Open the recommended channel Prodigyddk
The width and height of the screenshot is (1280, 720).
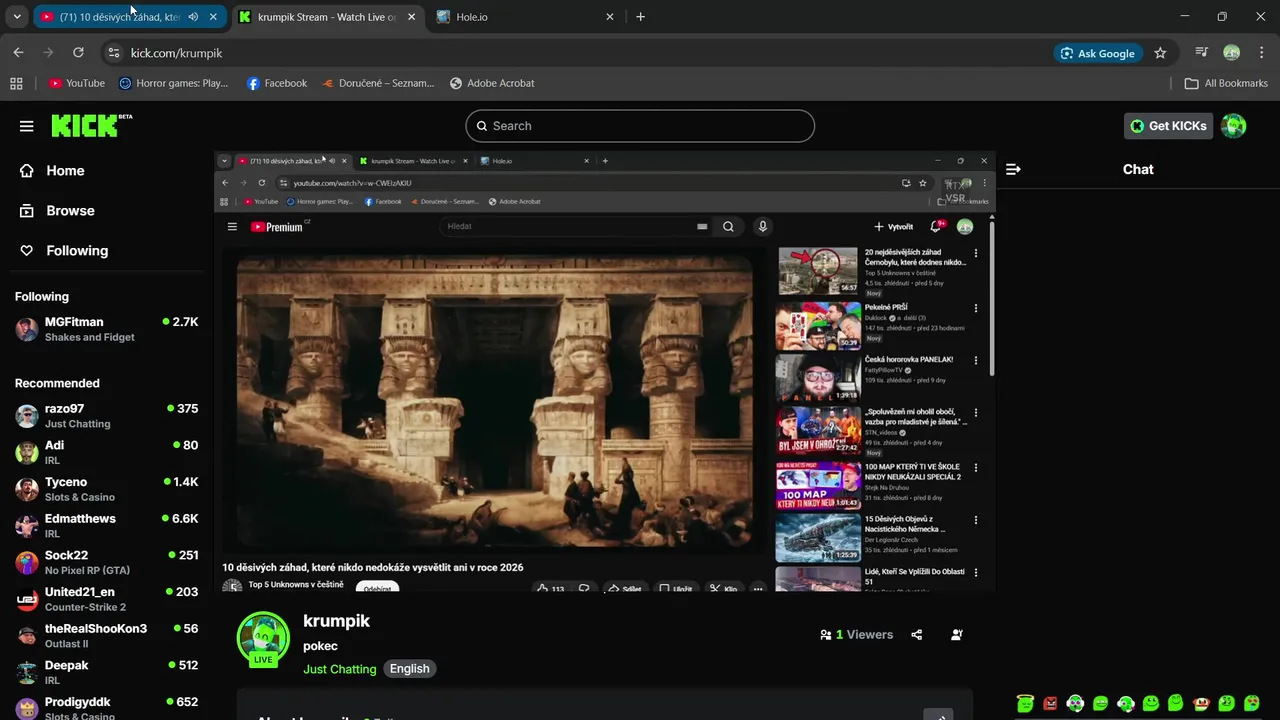point(106,708)
